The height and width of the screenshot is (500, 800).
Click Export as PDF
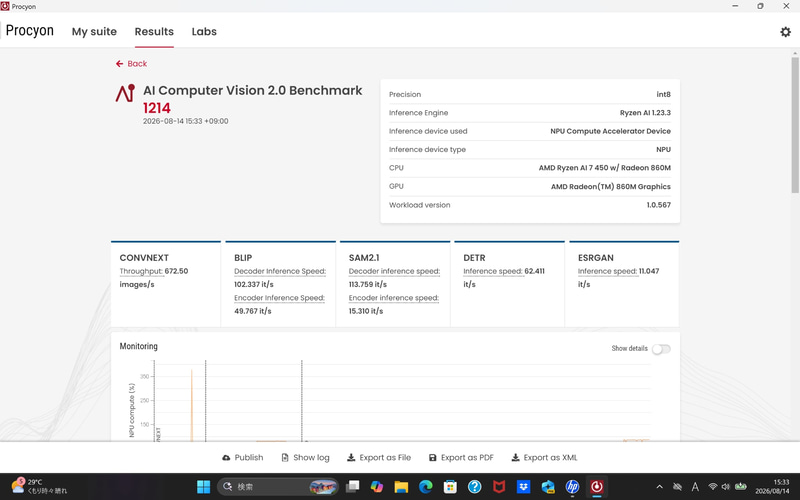(461, 458)
